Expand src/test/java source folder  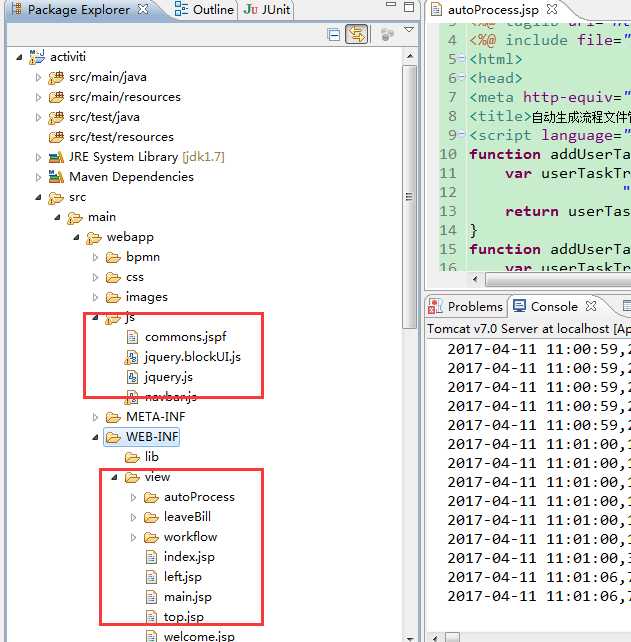38,118
